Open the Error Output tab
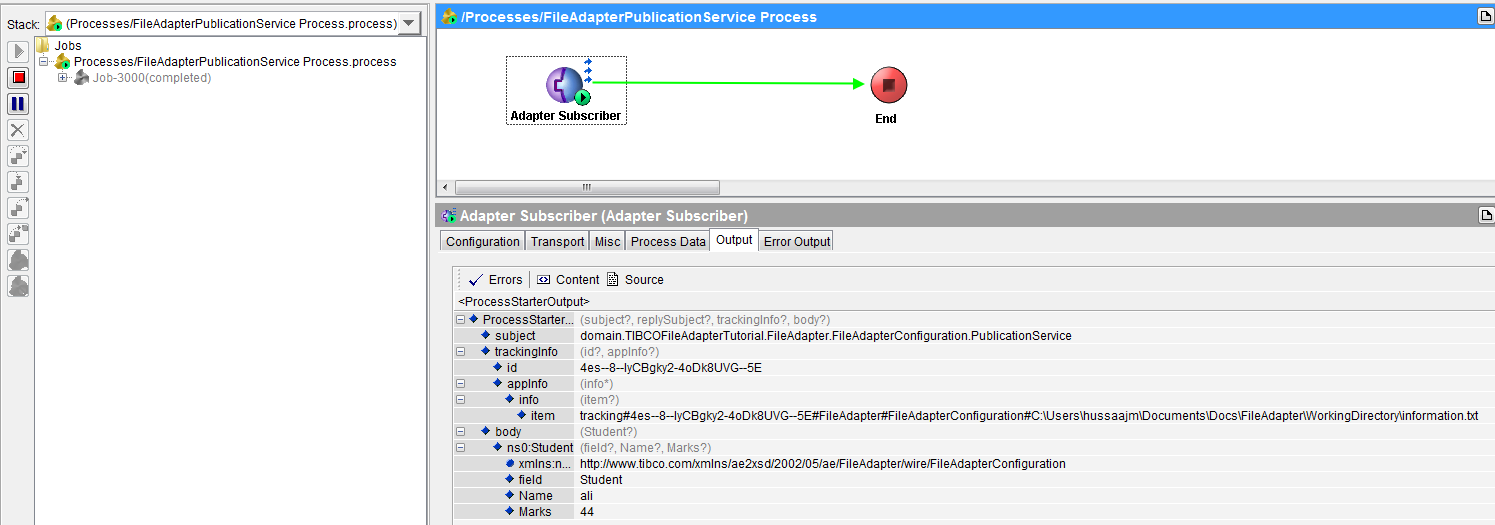This screenshot has width=1495, height=525. pos(797,241)
